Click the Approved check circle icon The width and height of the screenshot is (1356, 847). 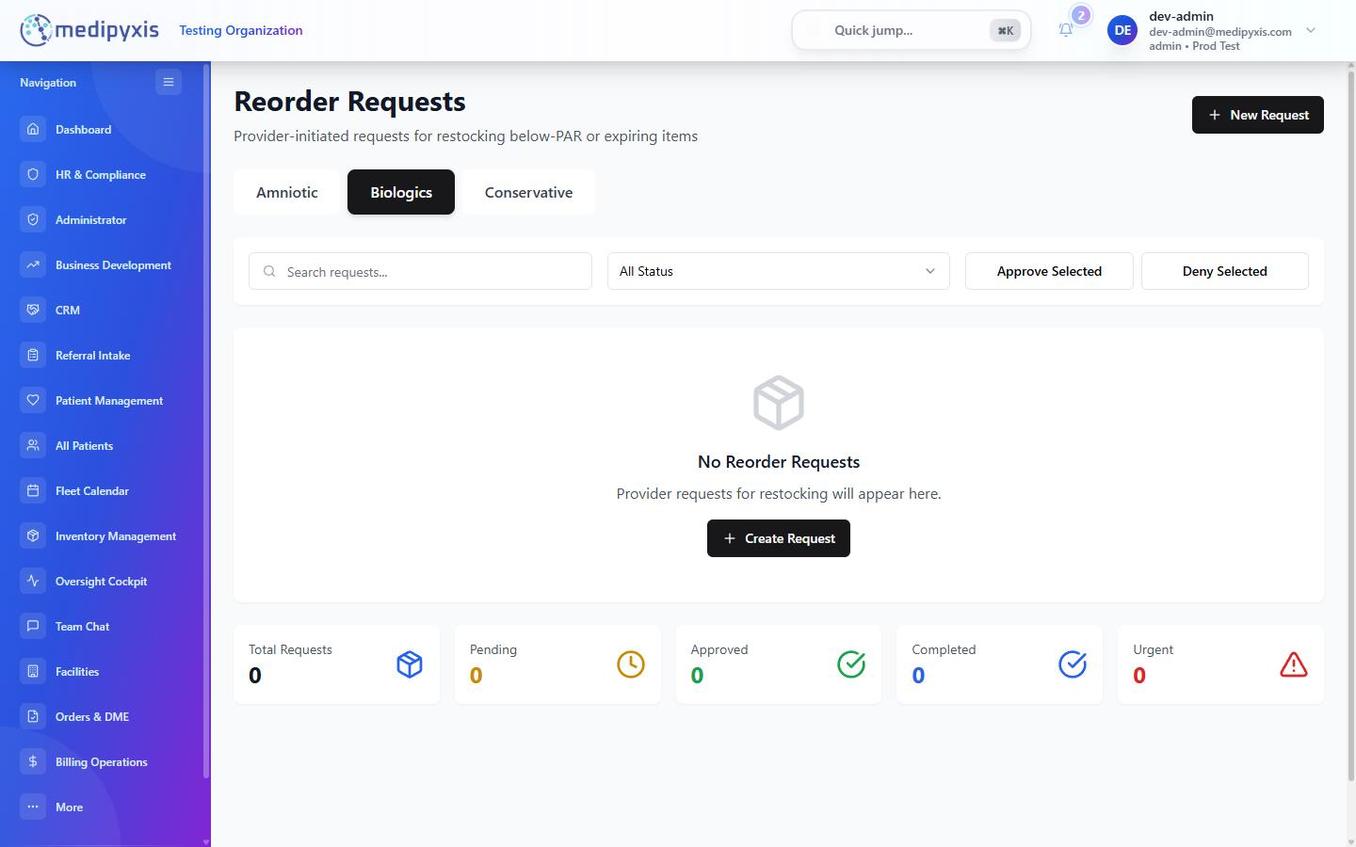point(852,664)
